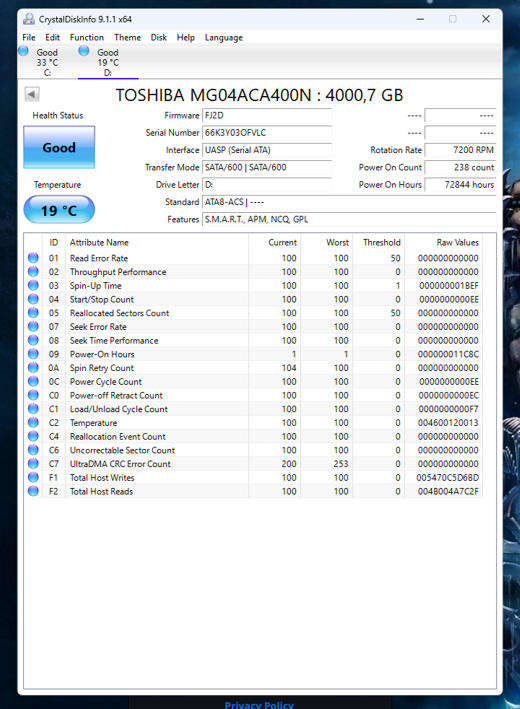The height and width of the screenshot is (709, 520).
Task: Click the status orb for Uncorrectable Sector Count
Action: pyautogui.click(x=33, y=450)
